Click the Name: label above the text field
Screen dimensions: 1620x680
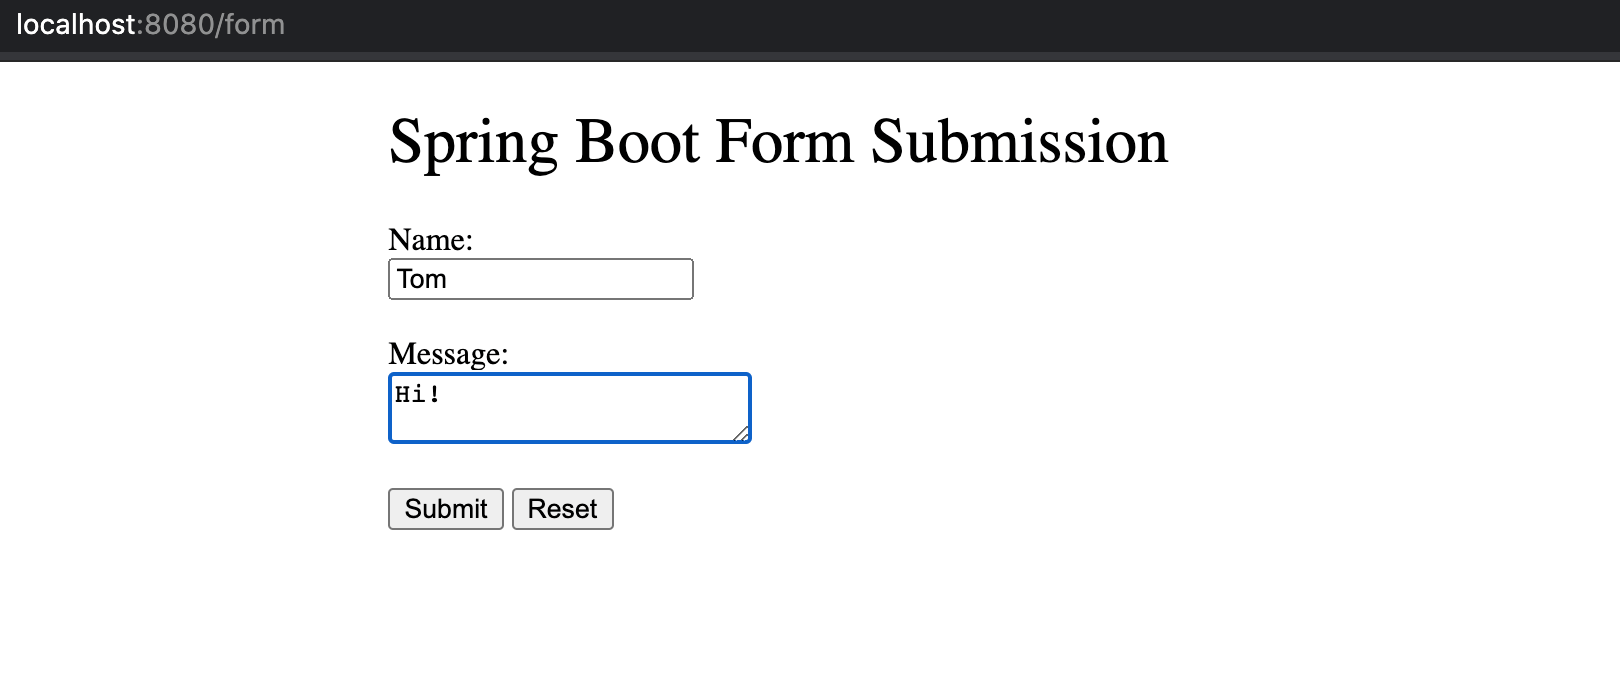tap(430, 240)
